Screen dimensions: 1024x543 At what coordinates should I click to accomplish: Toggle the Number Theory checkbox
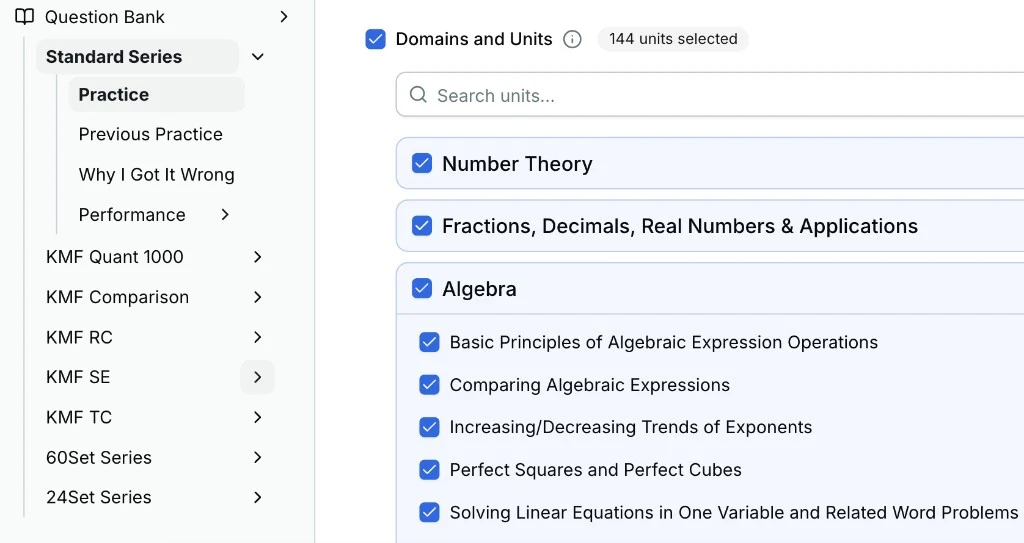tap(422, 163)
